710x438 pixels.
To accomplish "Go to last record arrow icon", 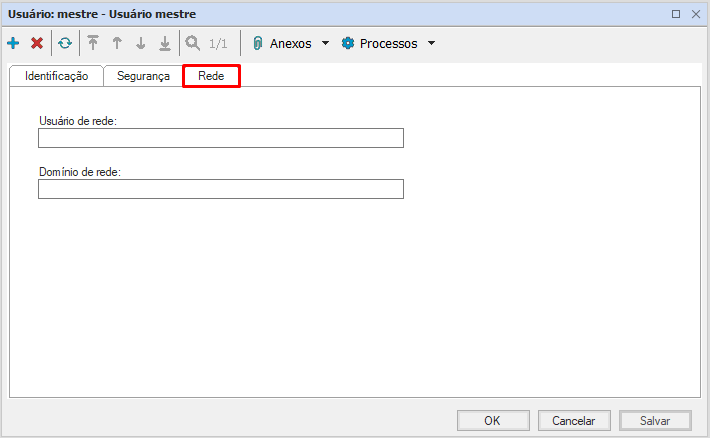I will [x=165, y=43].
